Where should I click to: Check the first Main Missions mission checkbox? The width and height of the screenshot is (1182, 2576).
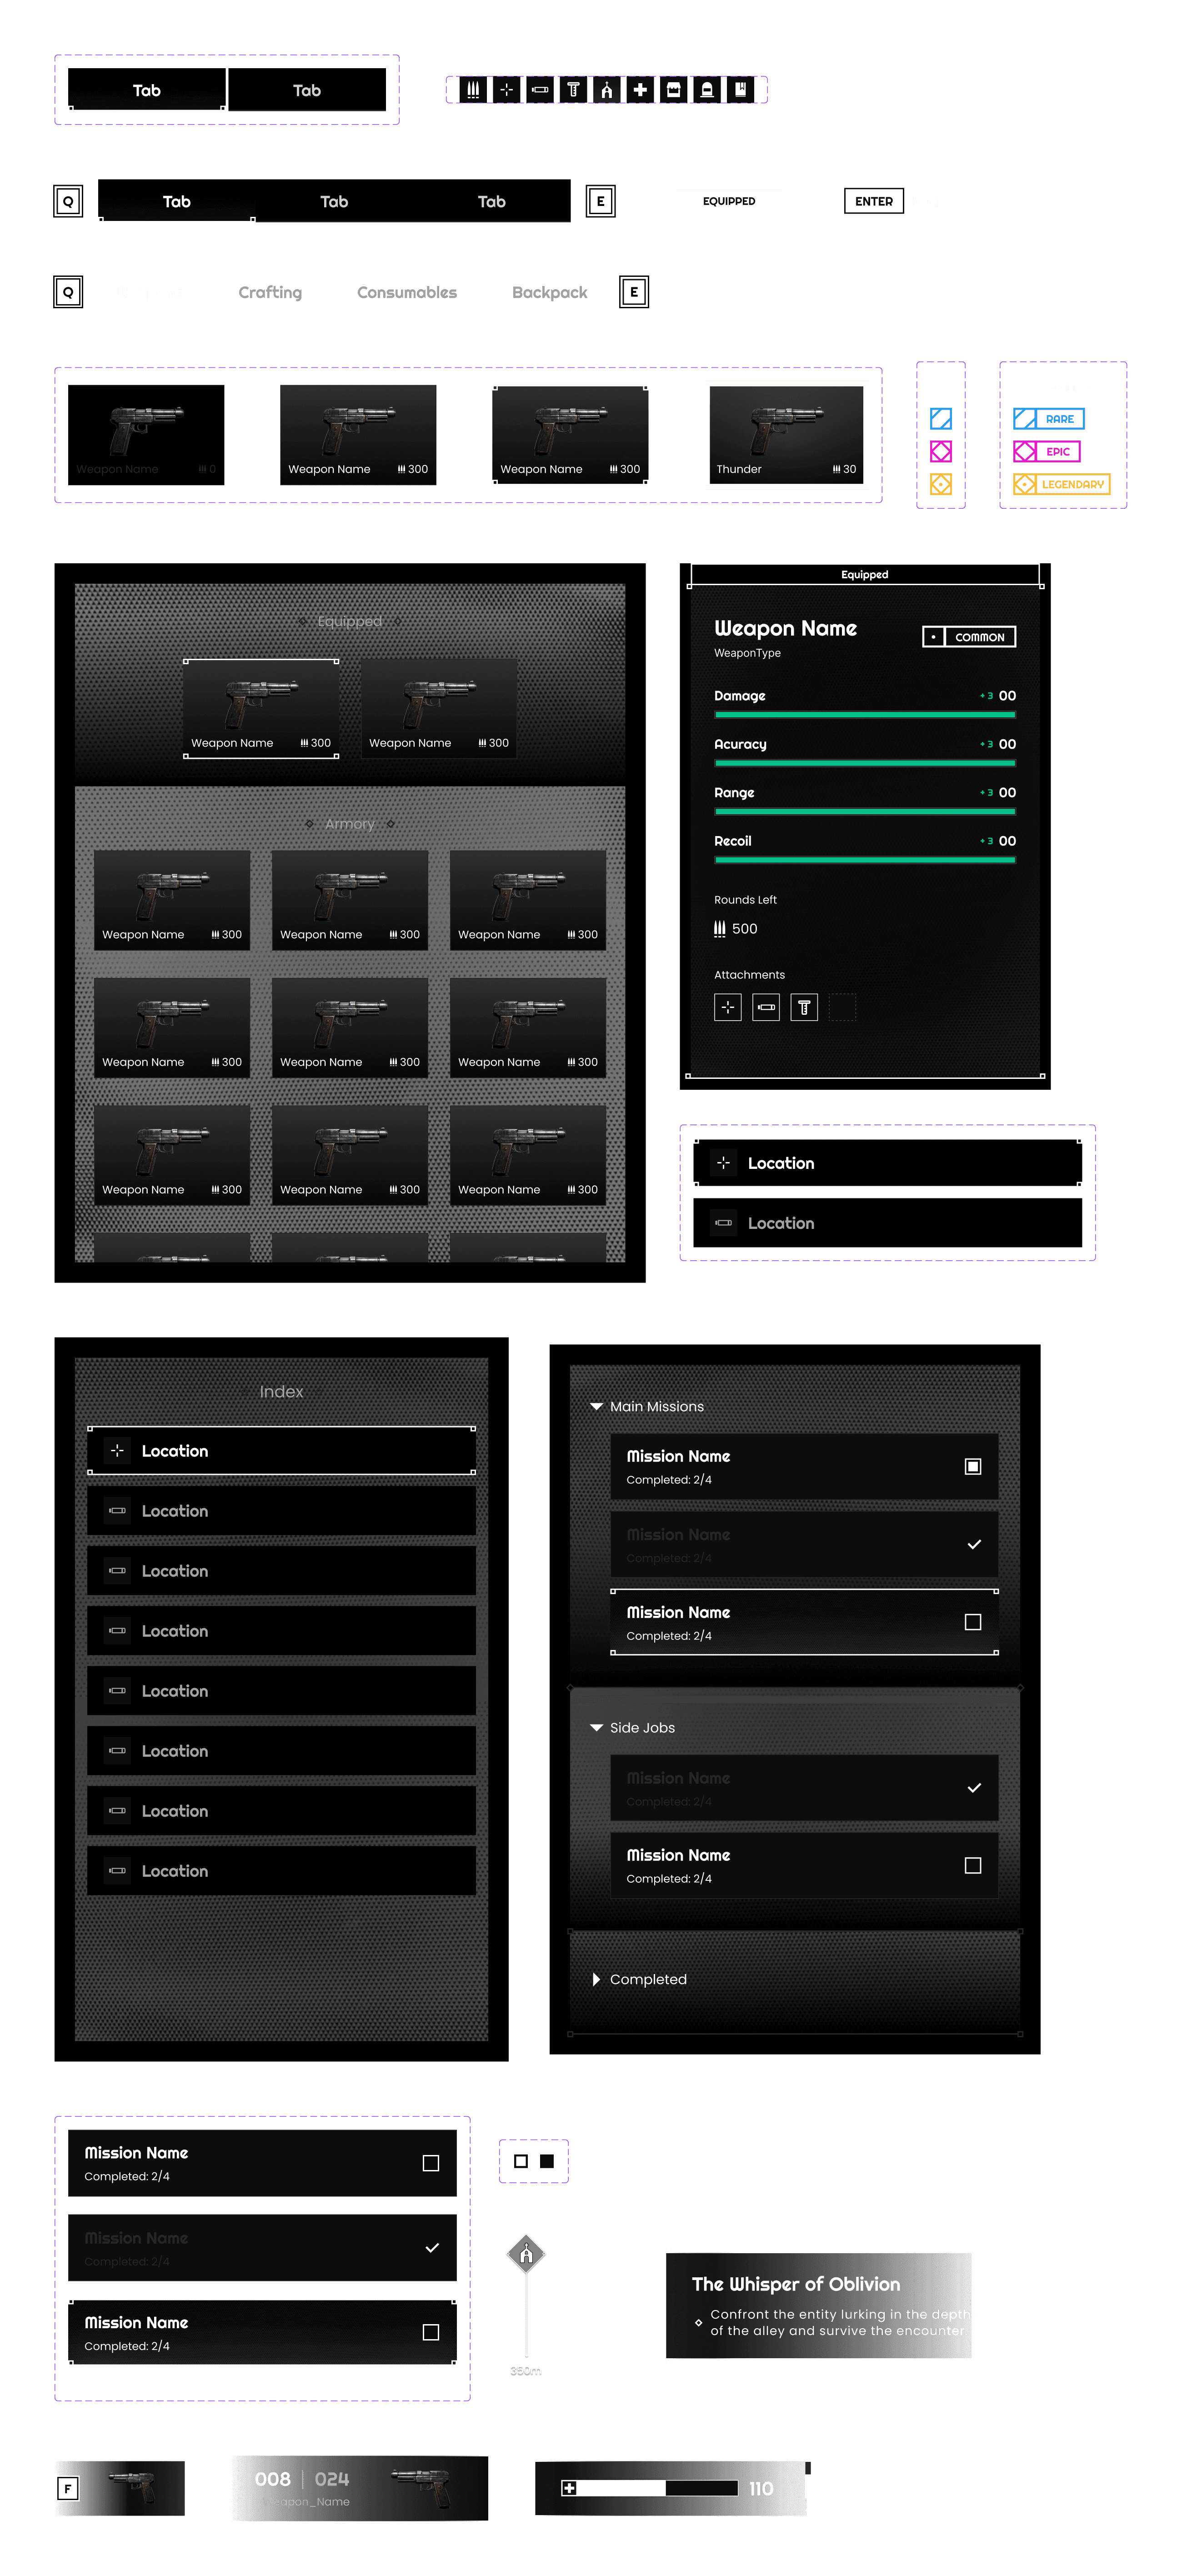(972, 1466)
